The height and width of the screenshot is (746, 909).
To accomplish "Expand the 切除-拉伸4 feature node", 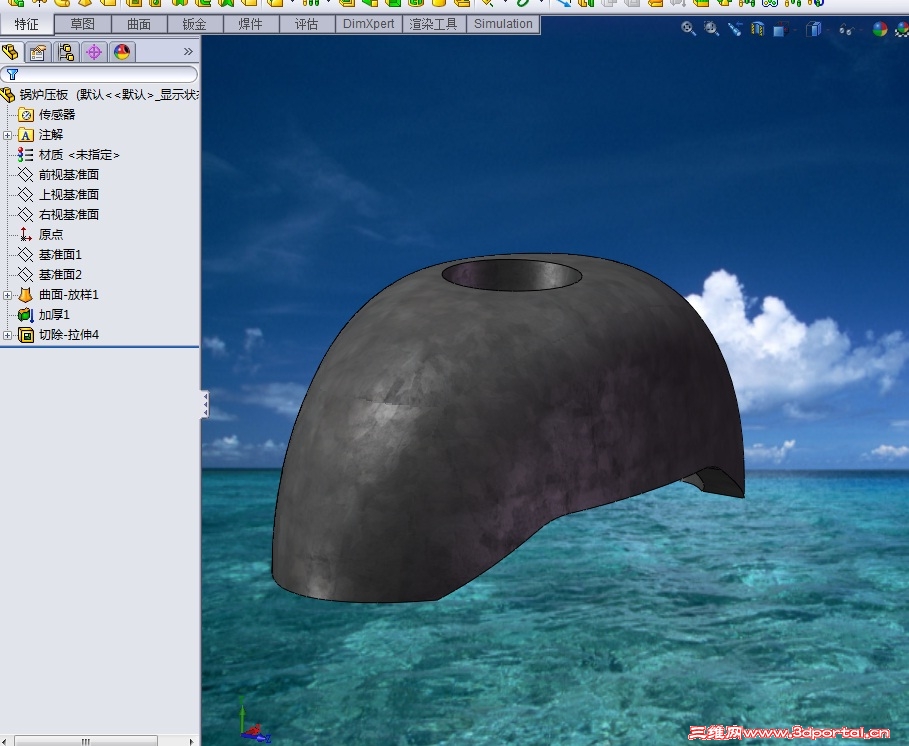I will 7,335.
